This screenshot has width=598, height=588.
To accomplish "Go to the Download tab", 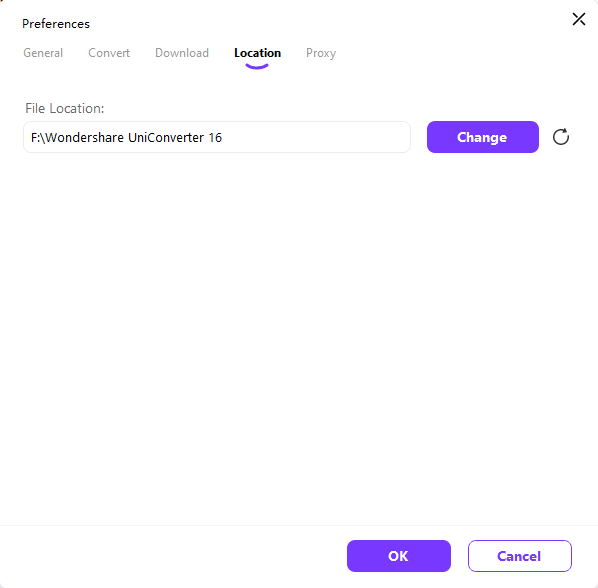I will coord(182,53).
